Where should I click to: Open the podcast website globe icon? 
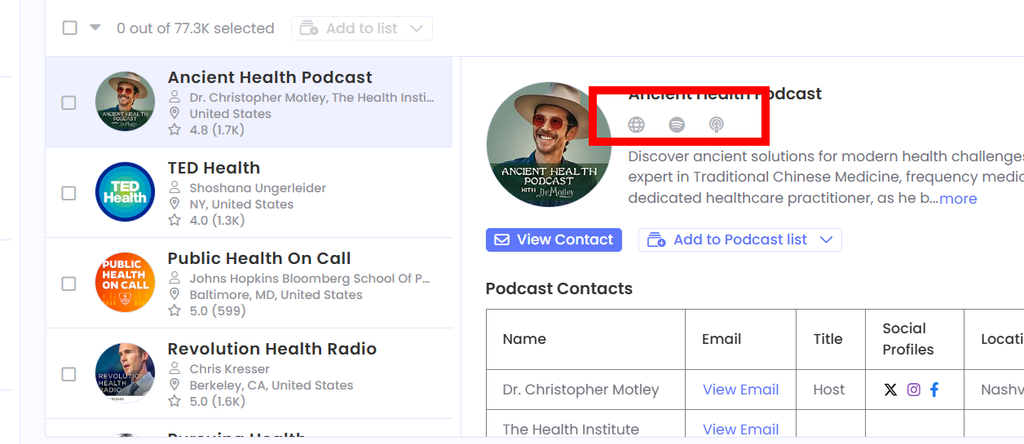click(x=636, y=125)
